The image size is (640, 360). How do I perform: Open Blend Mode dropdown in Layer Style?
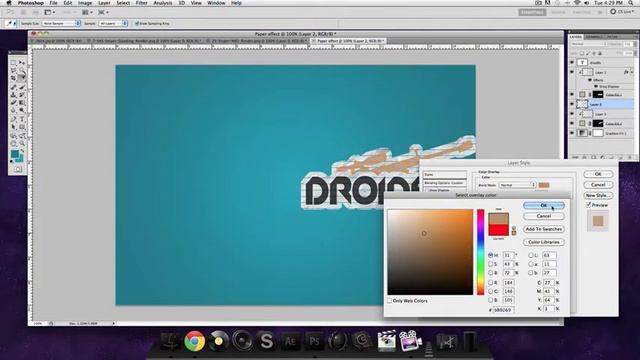coord(517,185)
